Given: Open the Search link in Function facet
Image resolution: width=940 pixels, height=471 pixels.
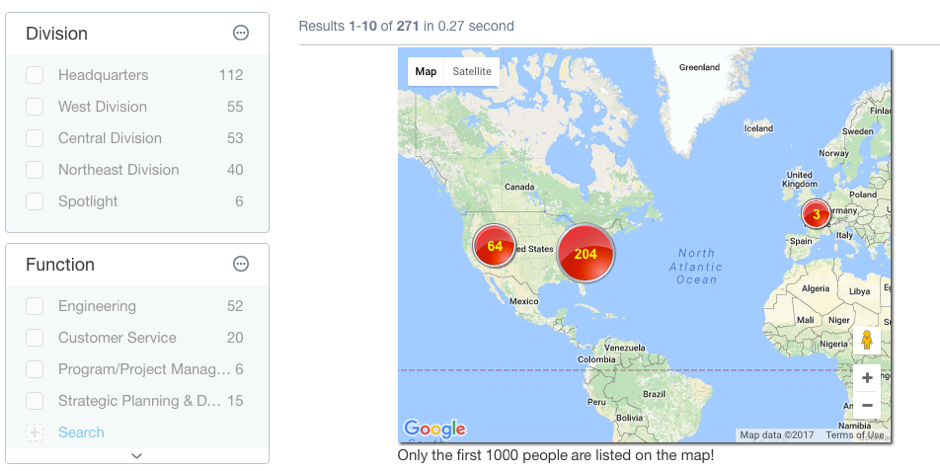Looking at the screenshot, I should tap(81, 432).
